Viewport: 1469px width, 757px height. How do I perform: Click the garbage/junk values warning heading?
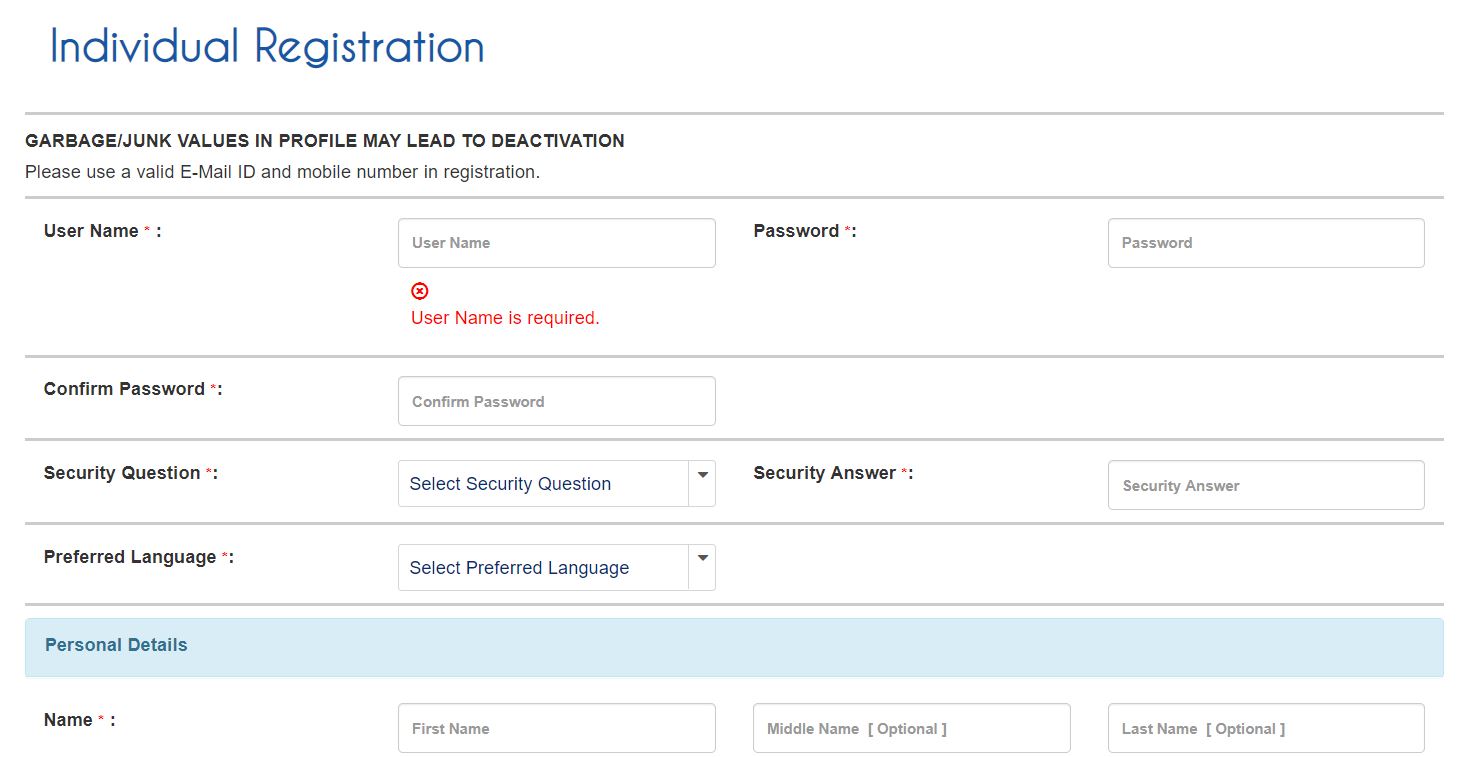click(x=325, y=141)
